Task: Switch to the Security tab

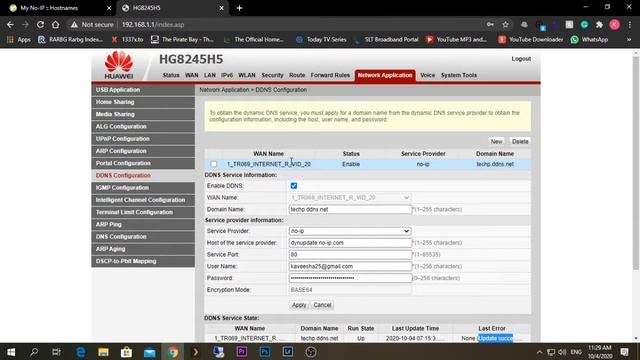Action: [272, 75]
